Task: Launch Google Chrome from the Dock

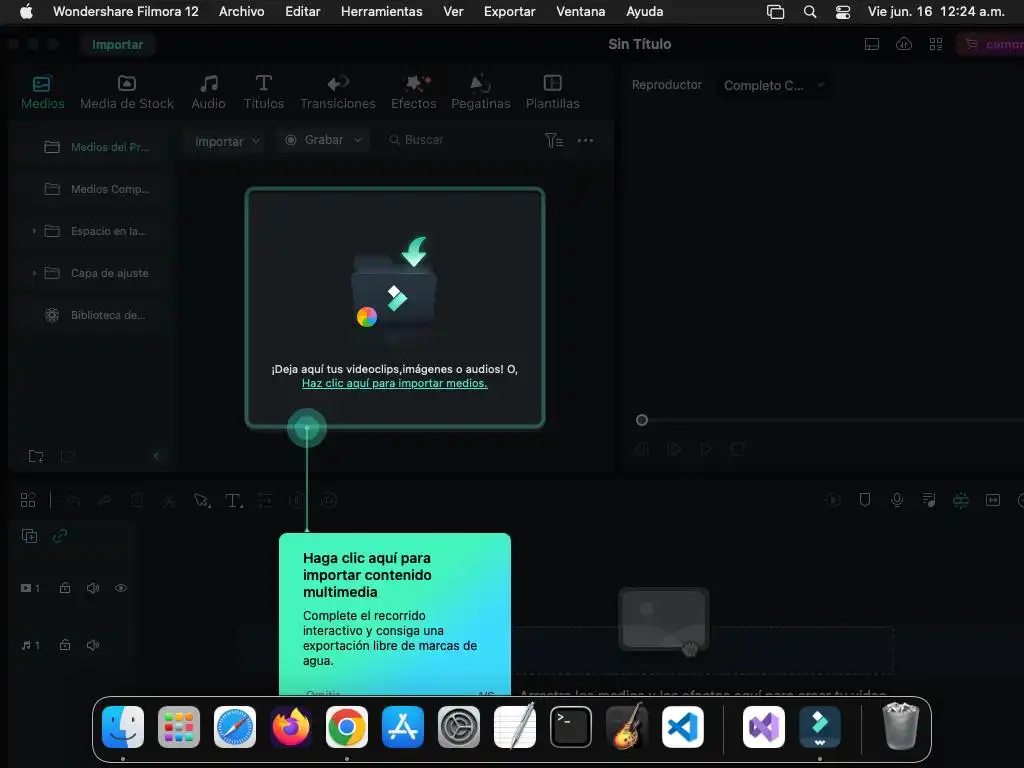Action: tap(347, 727)
